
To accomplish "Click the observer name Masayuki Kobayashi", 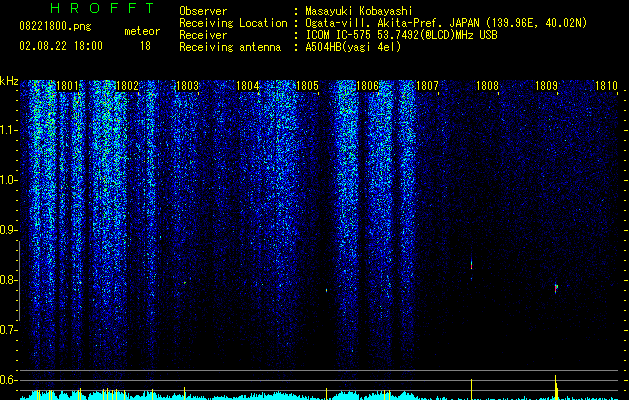I will 359,11.
